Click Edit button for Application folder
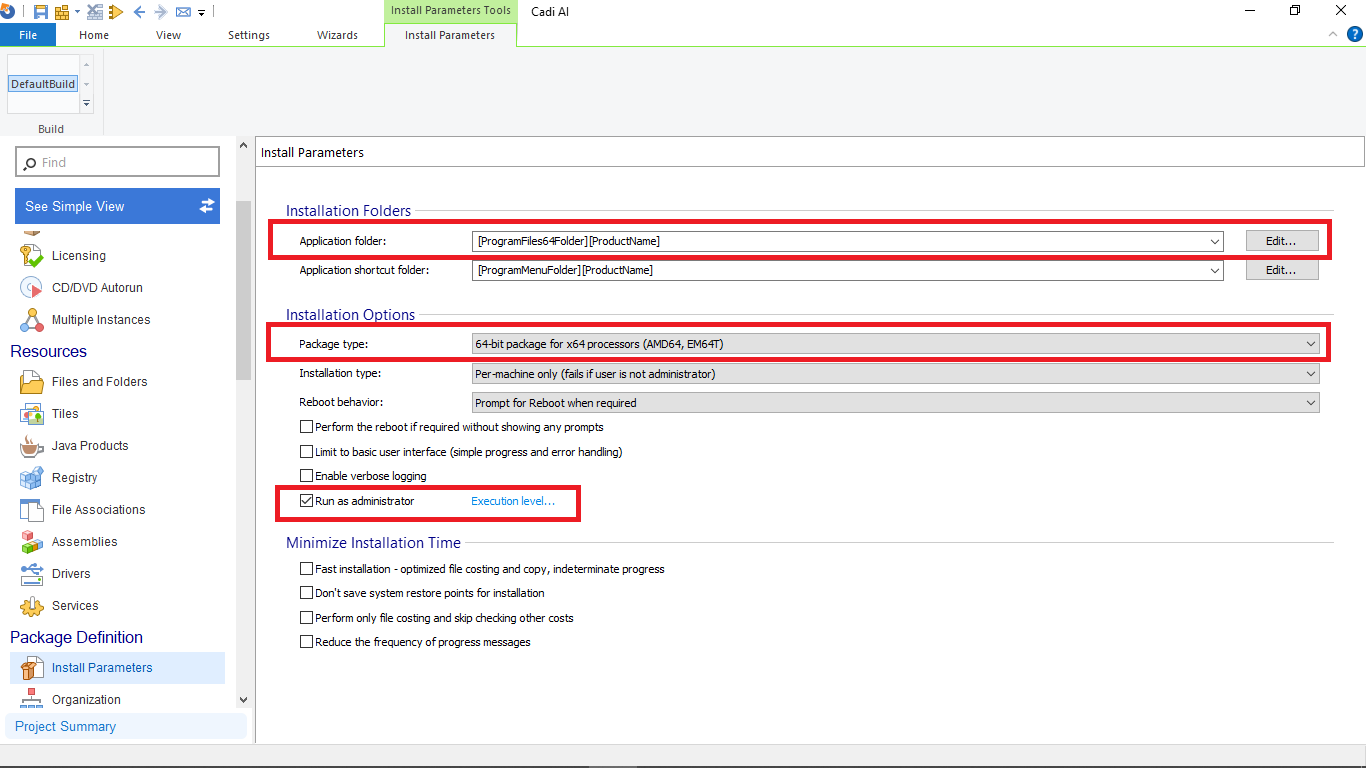 1282,241
